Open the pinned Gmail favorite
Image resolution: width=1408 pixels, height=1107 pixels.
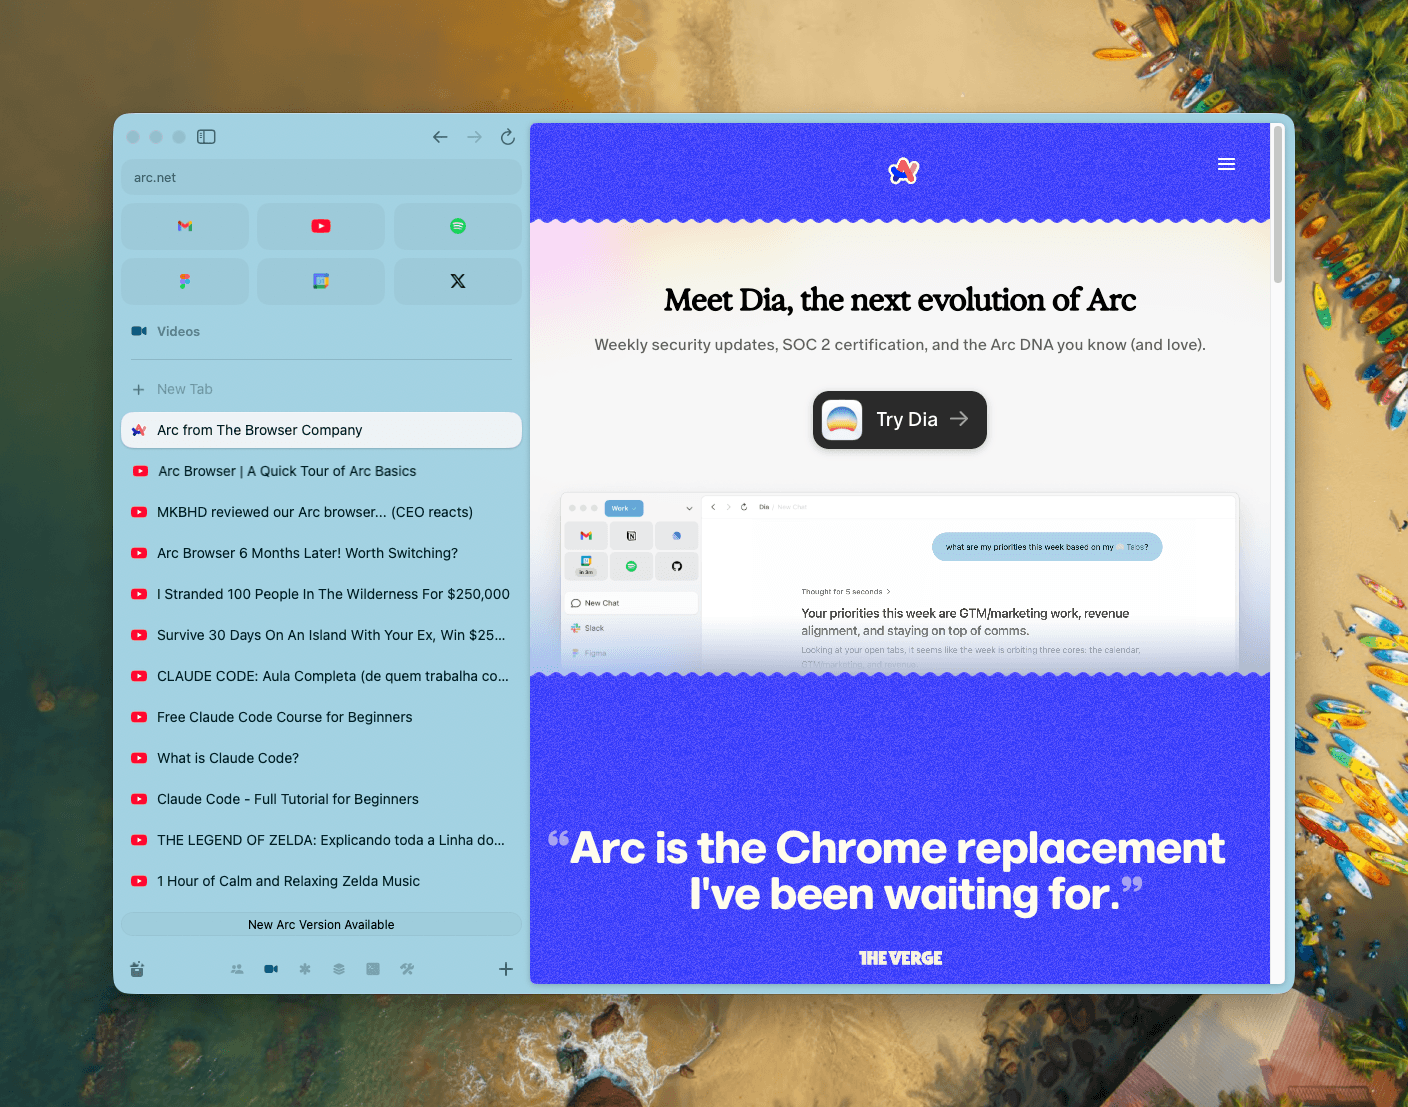point(185,226)
